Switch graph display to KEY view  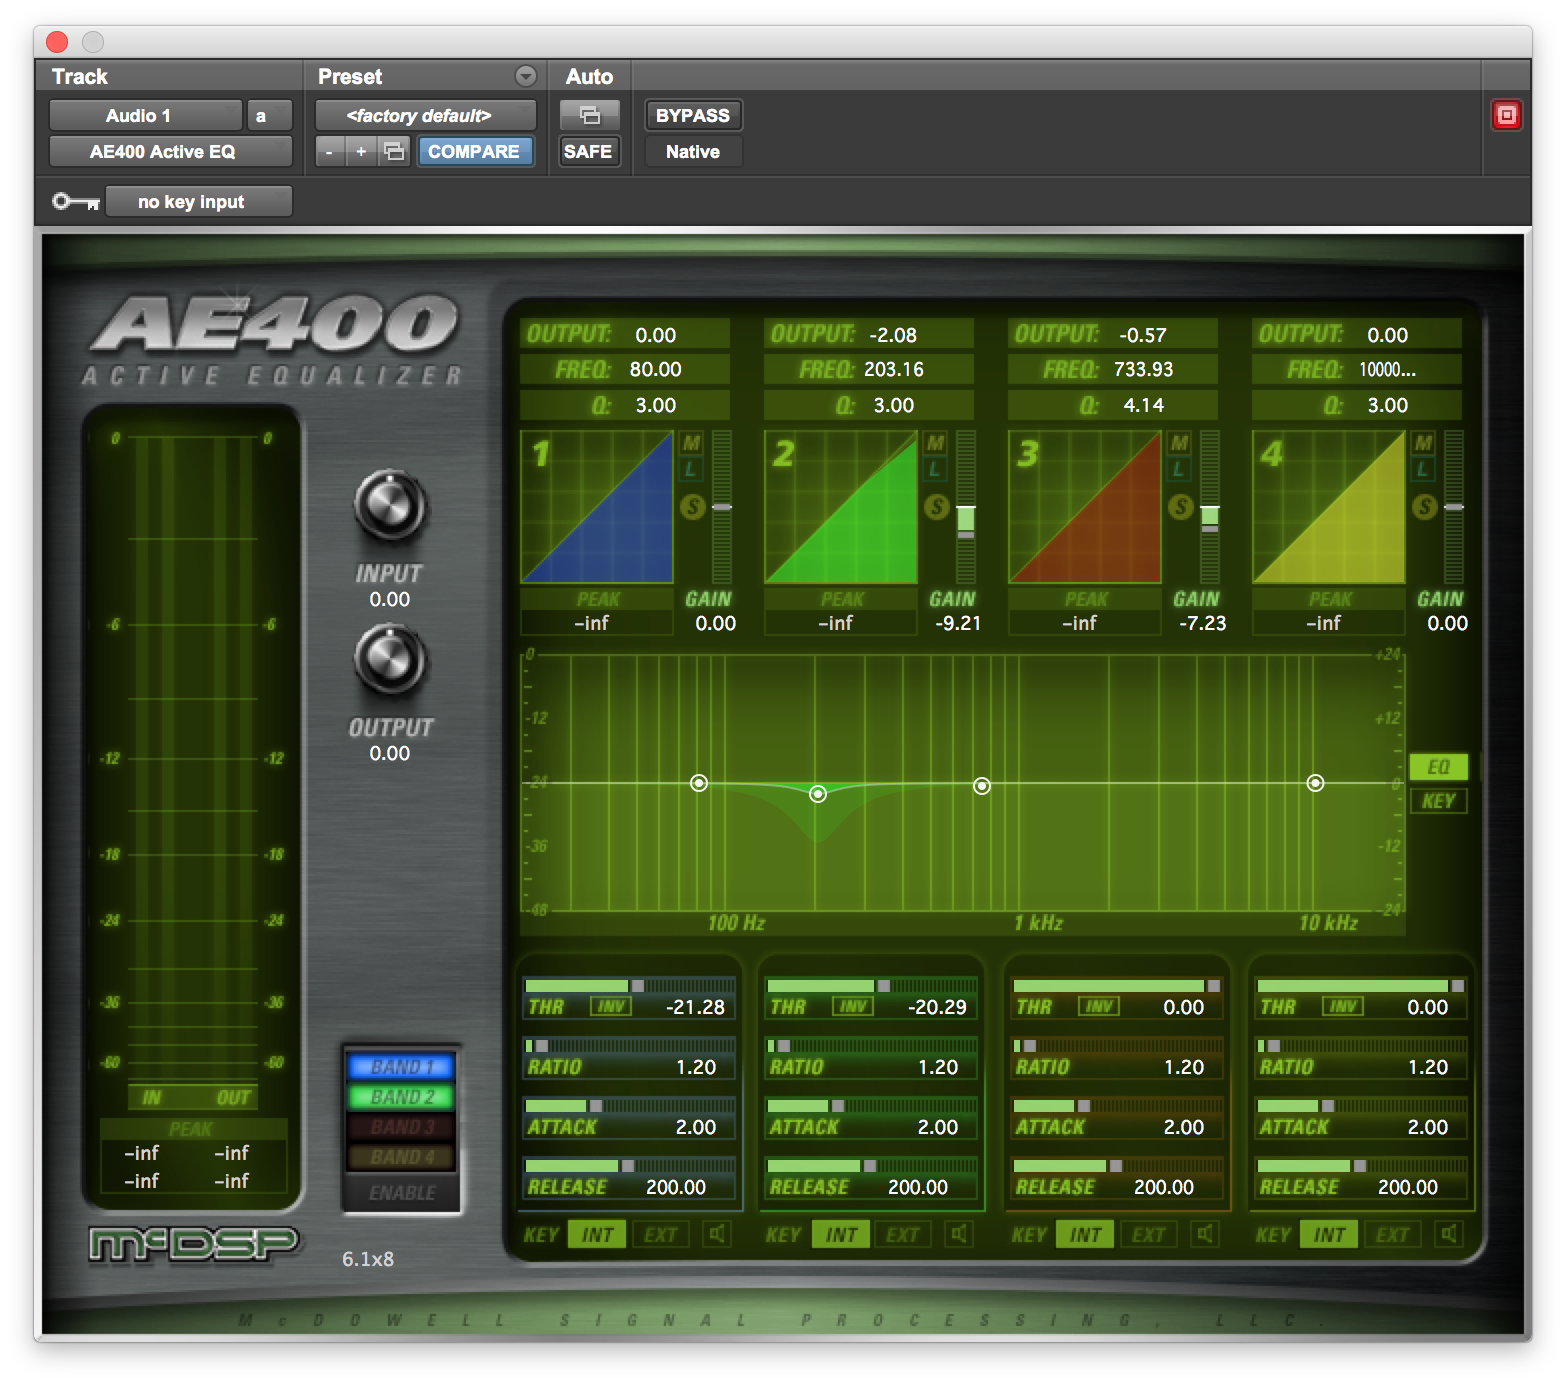click(x=1439, y=801)
